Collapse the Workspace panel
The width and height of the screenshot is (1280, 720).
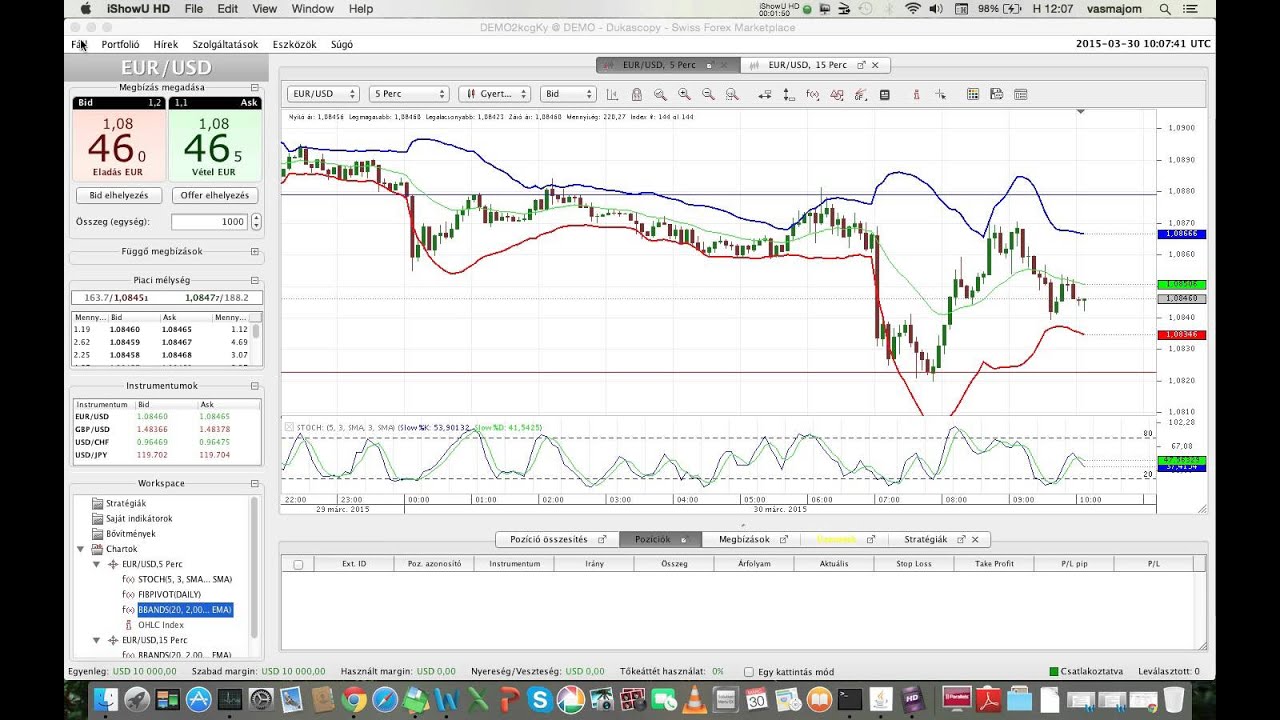(x=254, y=483)
